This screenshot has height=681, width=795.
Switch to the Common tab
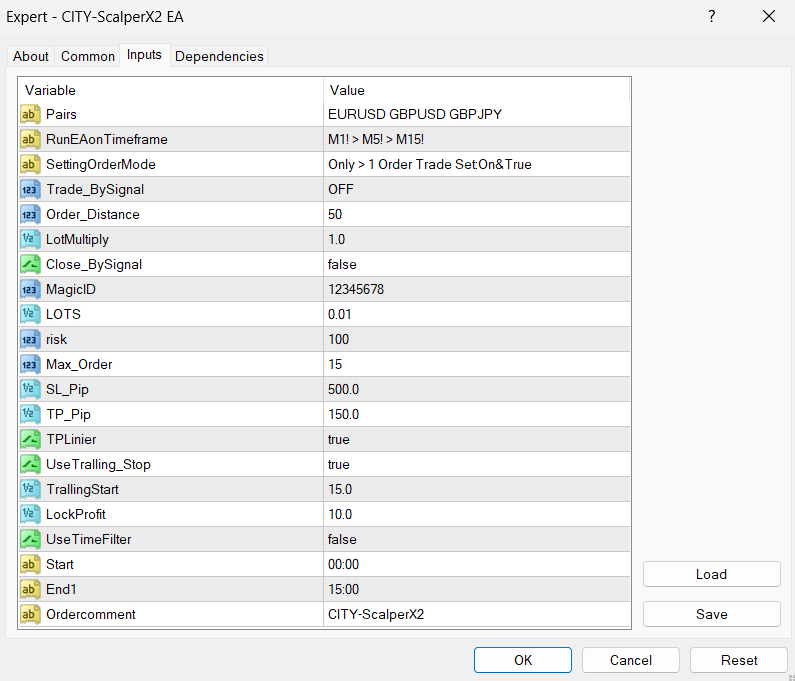point(88,56)
